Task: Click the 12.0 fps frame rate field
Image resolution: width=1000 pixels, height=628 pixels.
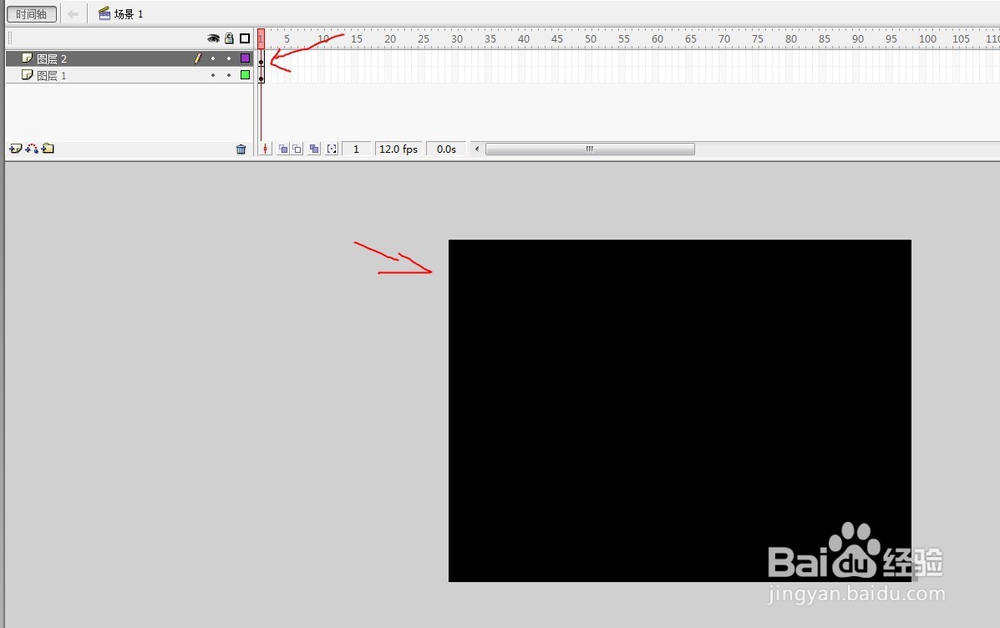Action: [x=399, y=149]
